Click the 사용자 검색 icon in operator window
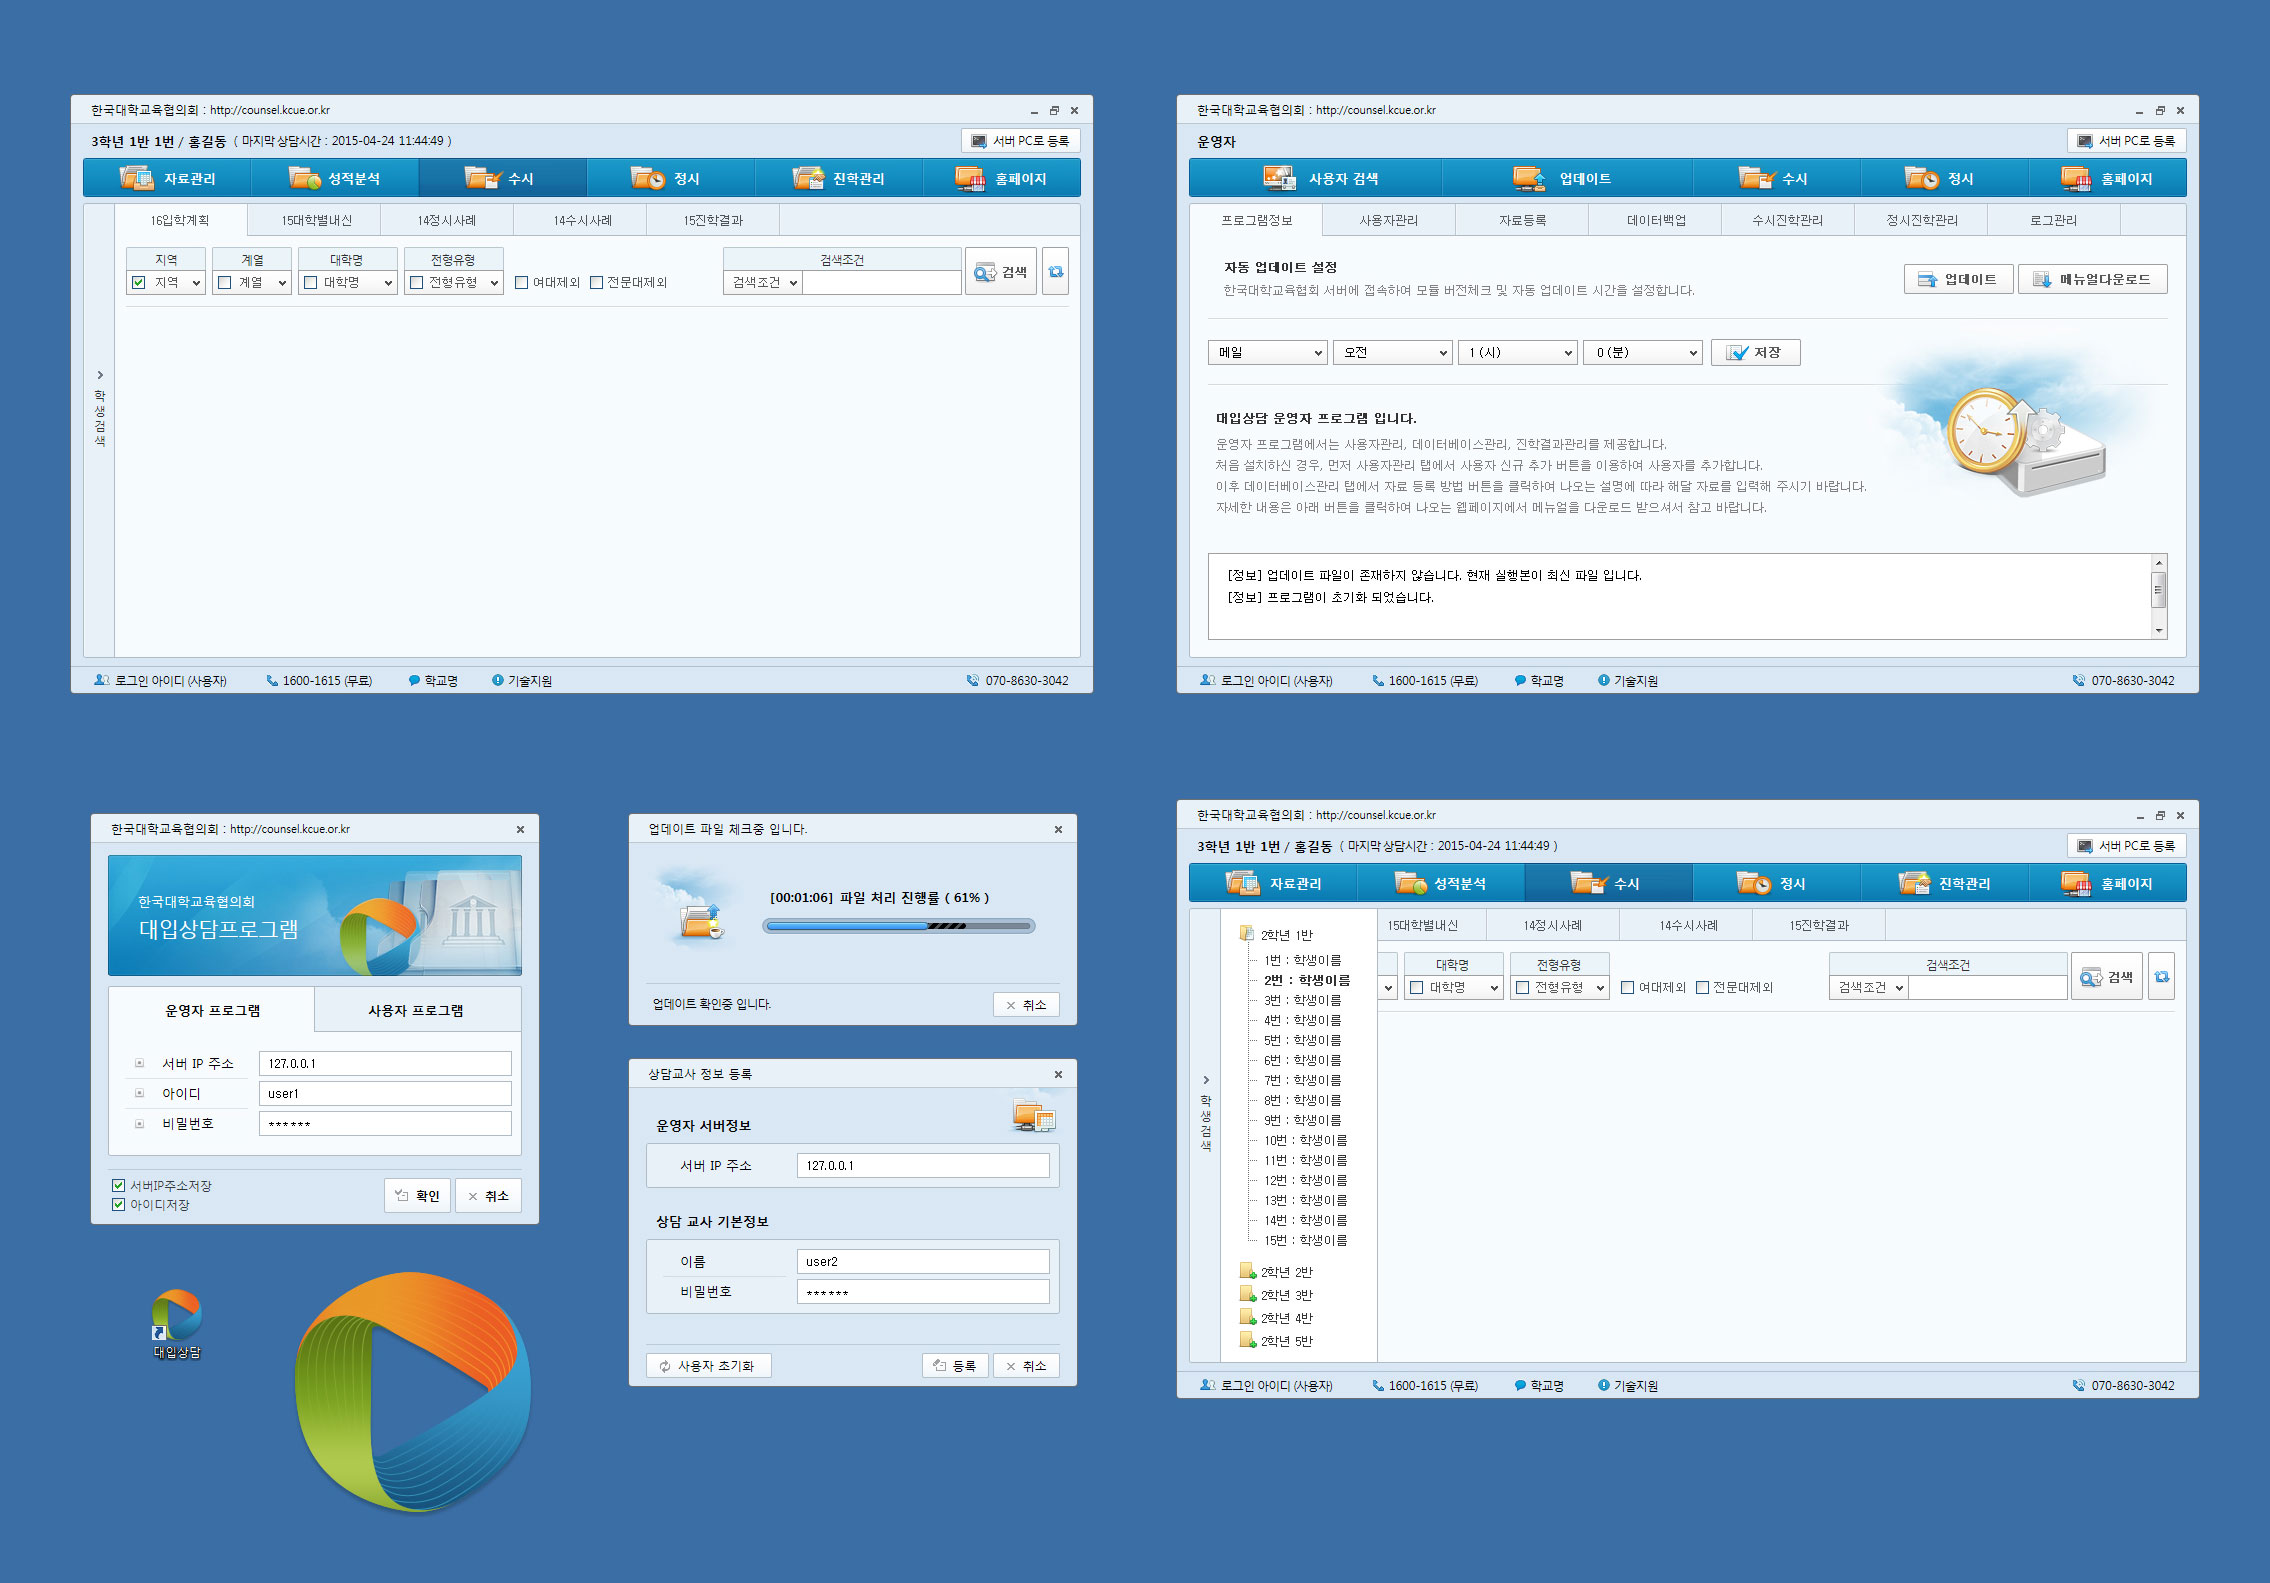The image size is (2270, 1583). pyautogui.click(x=1279, y=178)
